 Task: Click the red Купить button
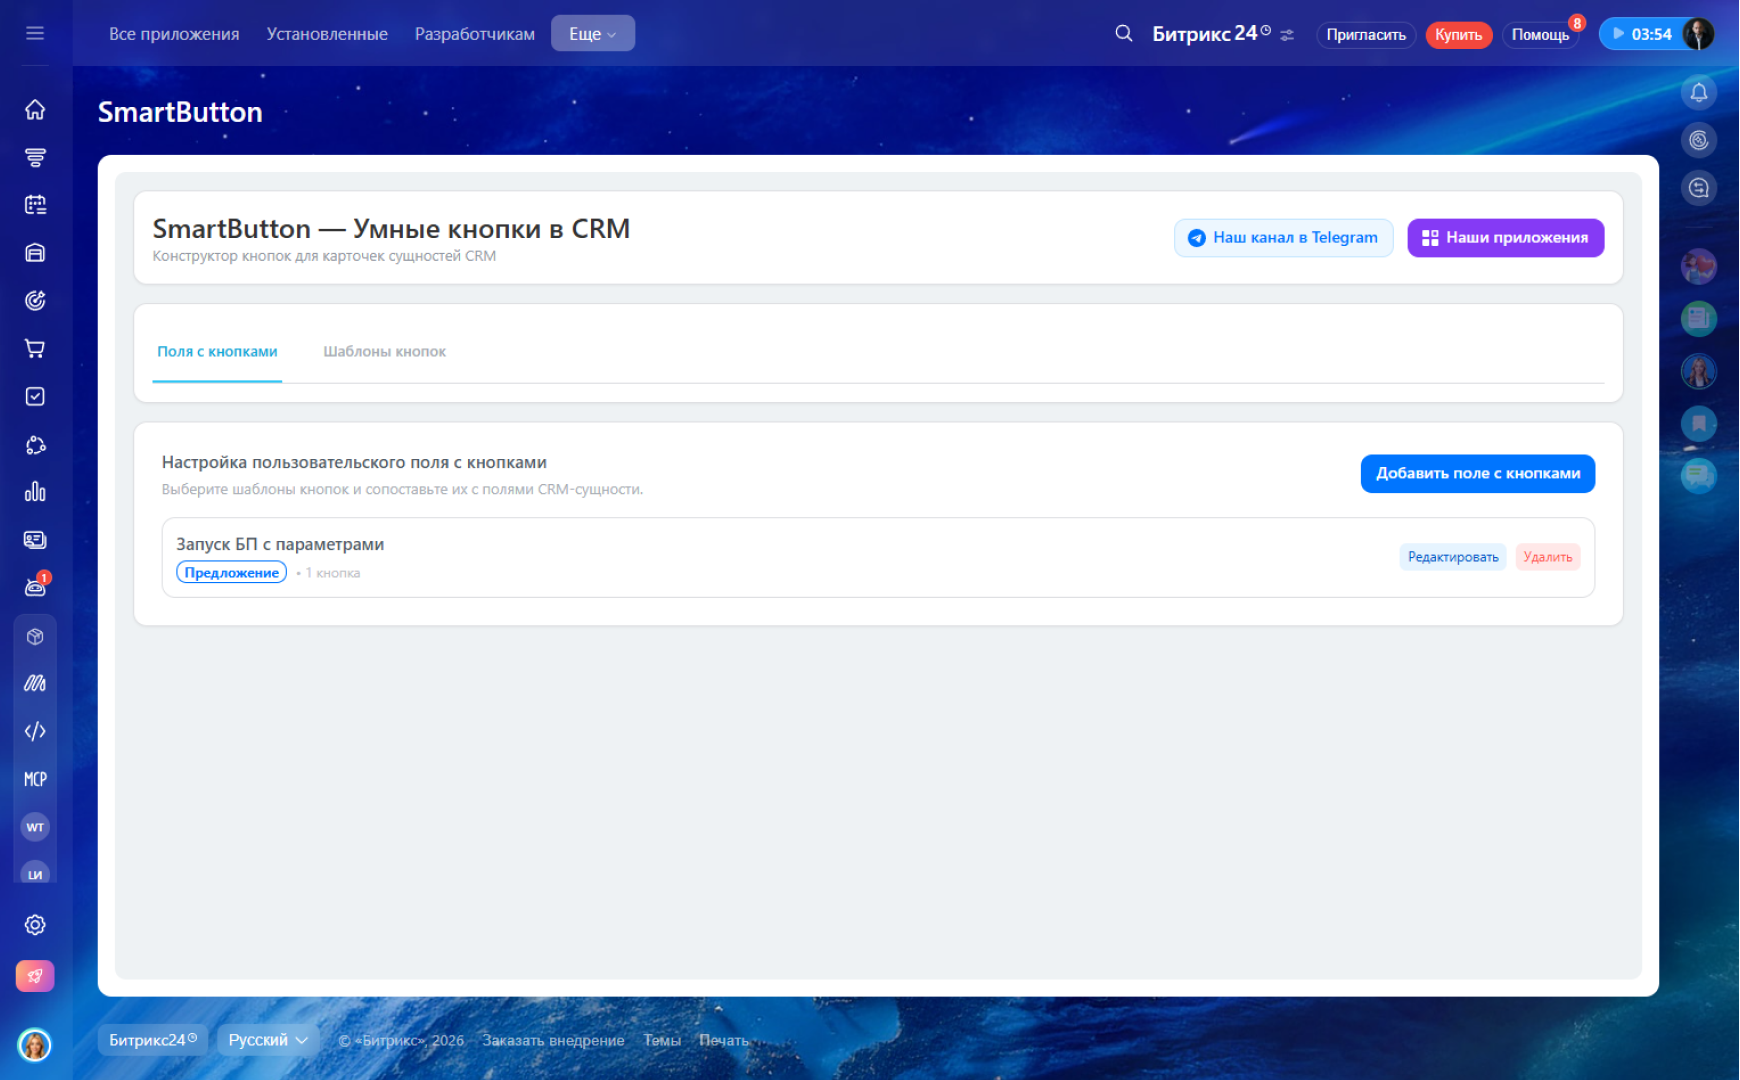[x=1459, y=35]
